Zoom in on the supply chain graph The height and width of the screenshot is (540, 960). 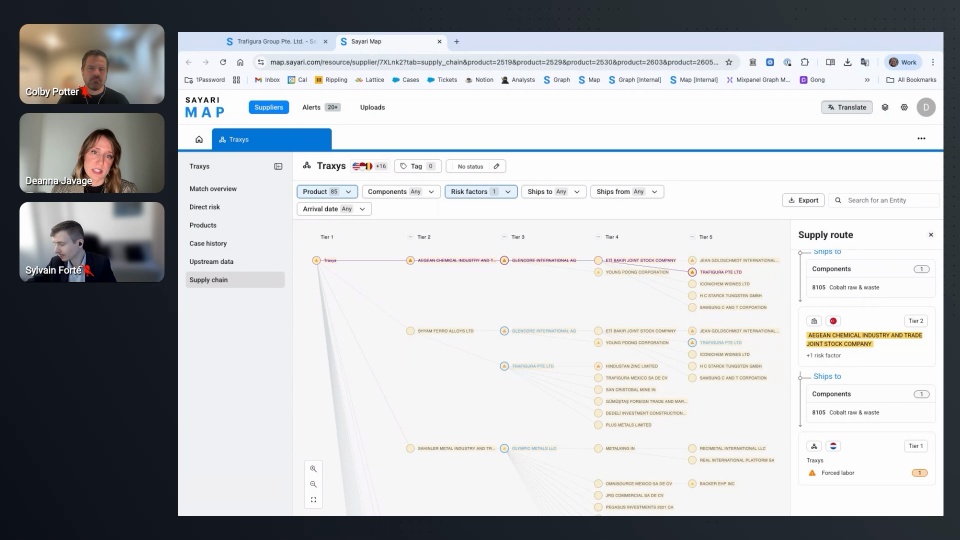pyautogui.click(x=313, y=469)
